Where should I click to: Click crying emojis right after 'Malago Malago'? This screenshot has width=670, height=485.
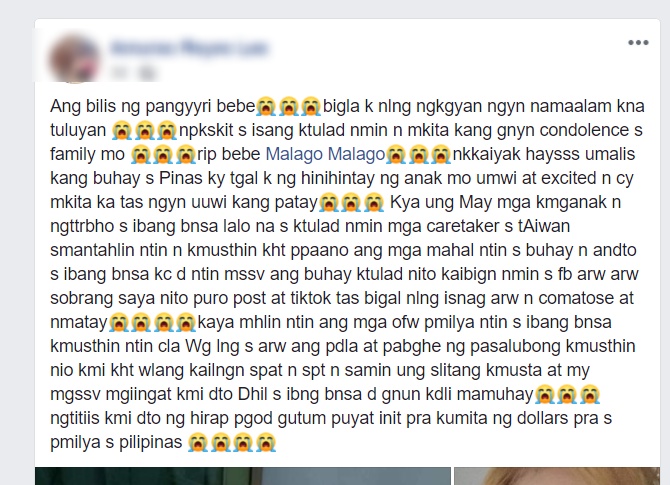coord(418,154)
